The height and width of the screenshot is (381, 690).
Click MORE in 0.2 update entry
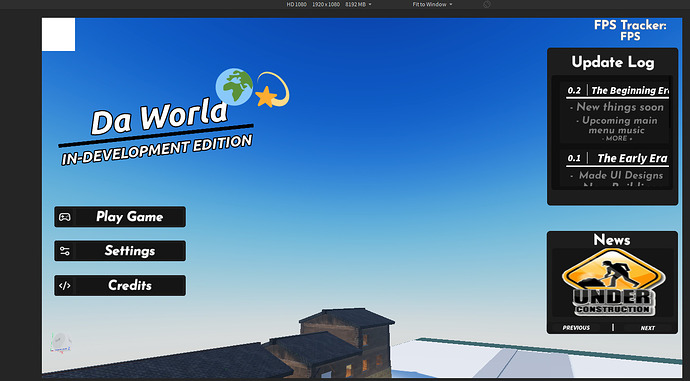pos(617,138)
